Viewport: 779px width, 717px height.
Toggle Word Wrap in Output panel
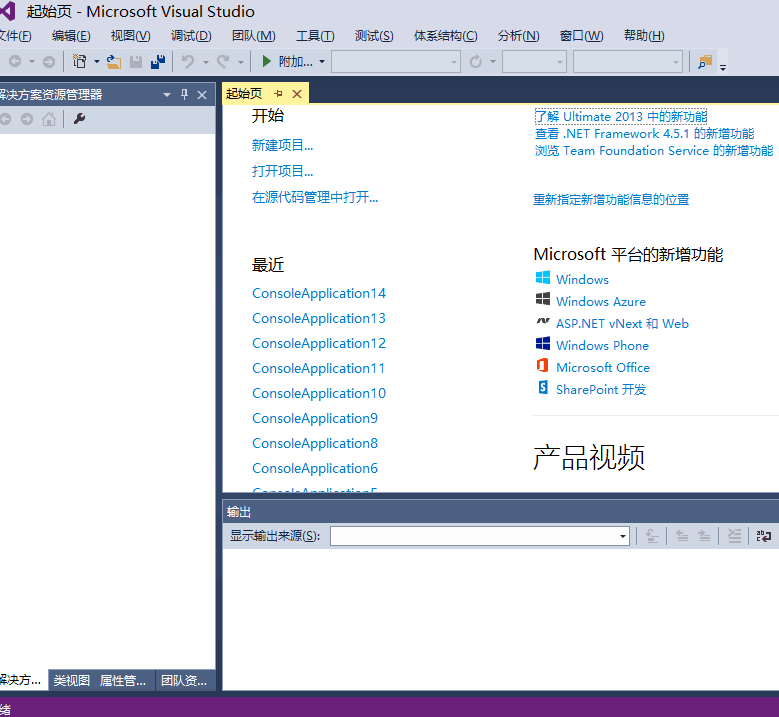[764, 536]
